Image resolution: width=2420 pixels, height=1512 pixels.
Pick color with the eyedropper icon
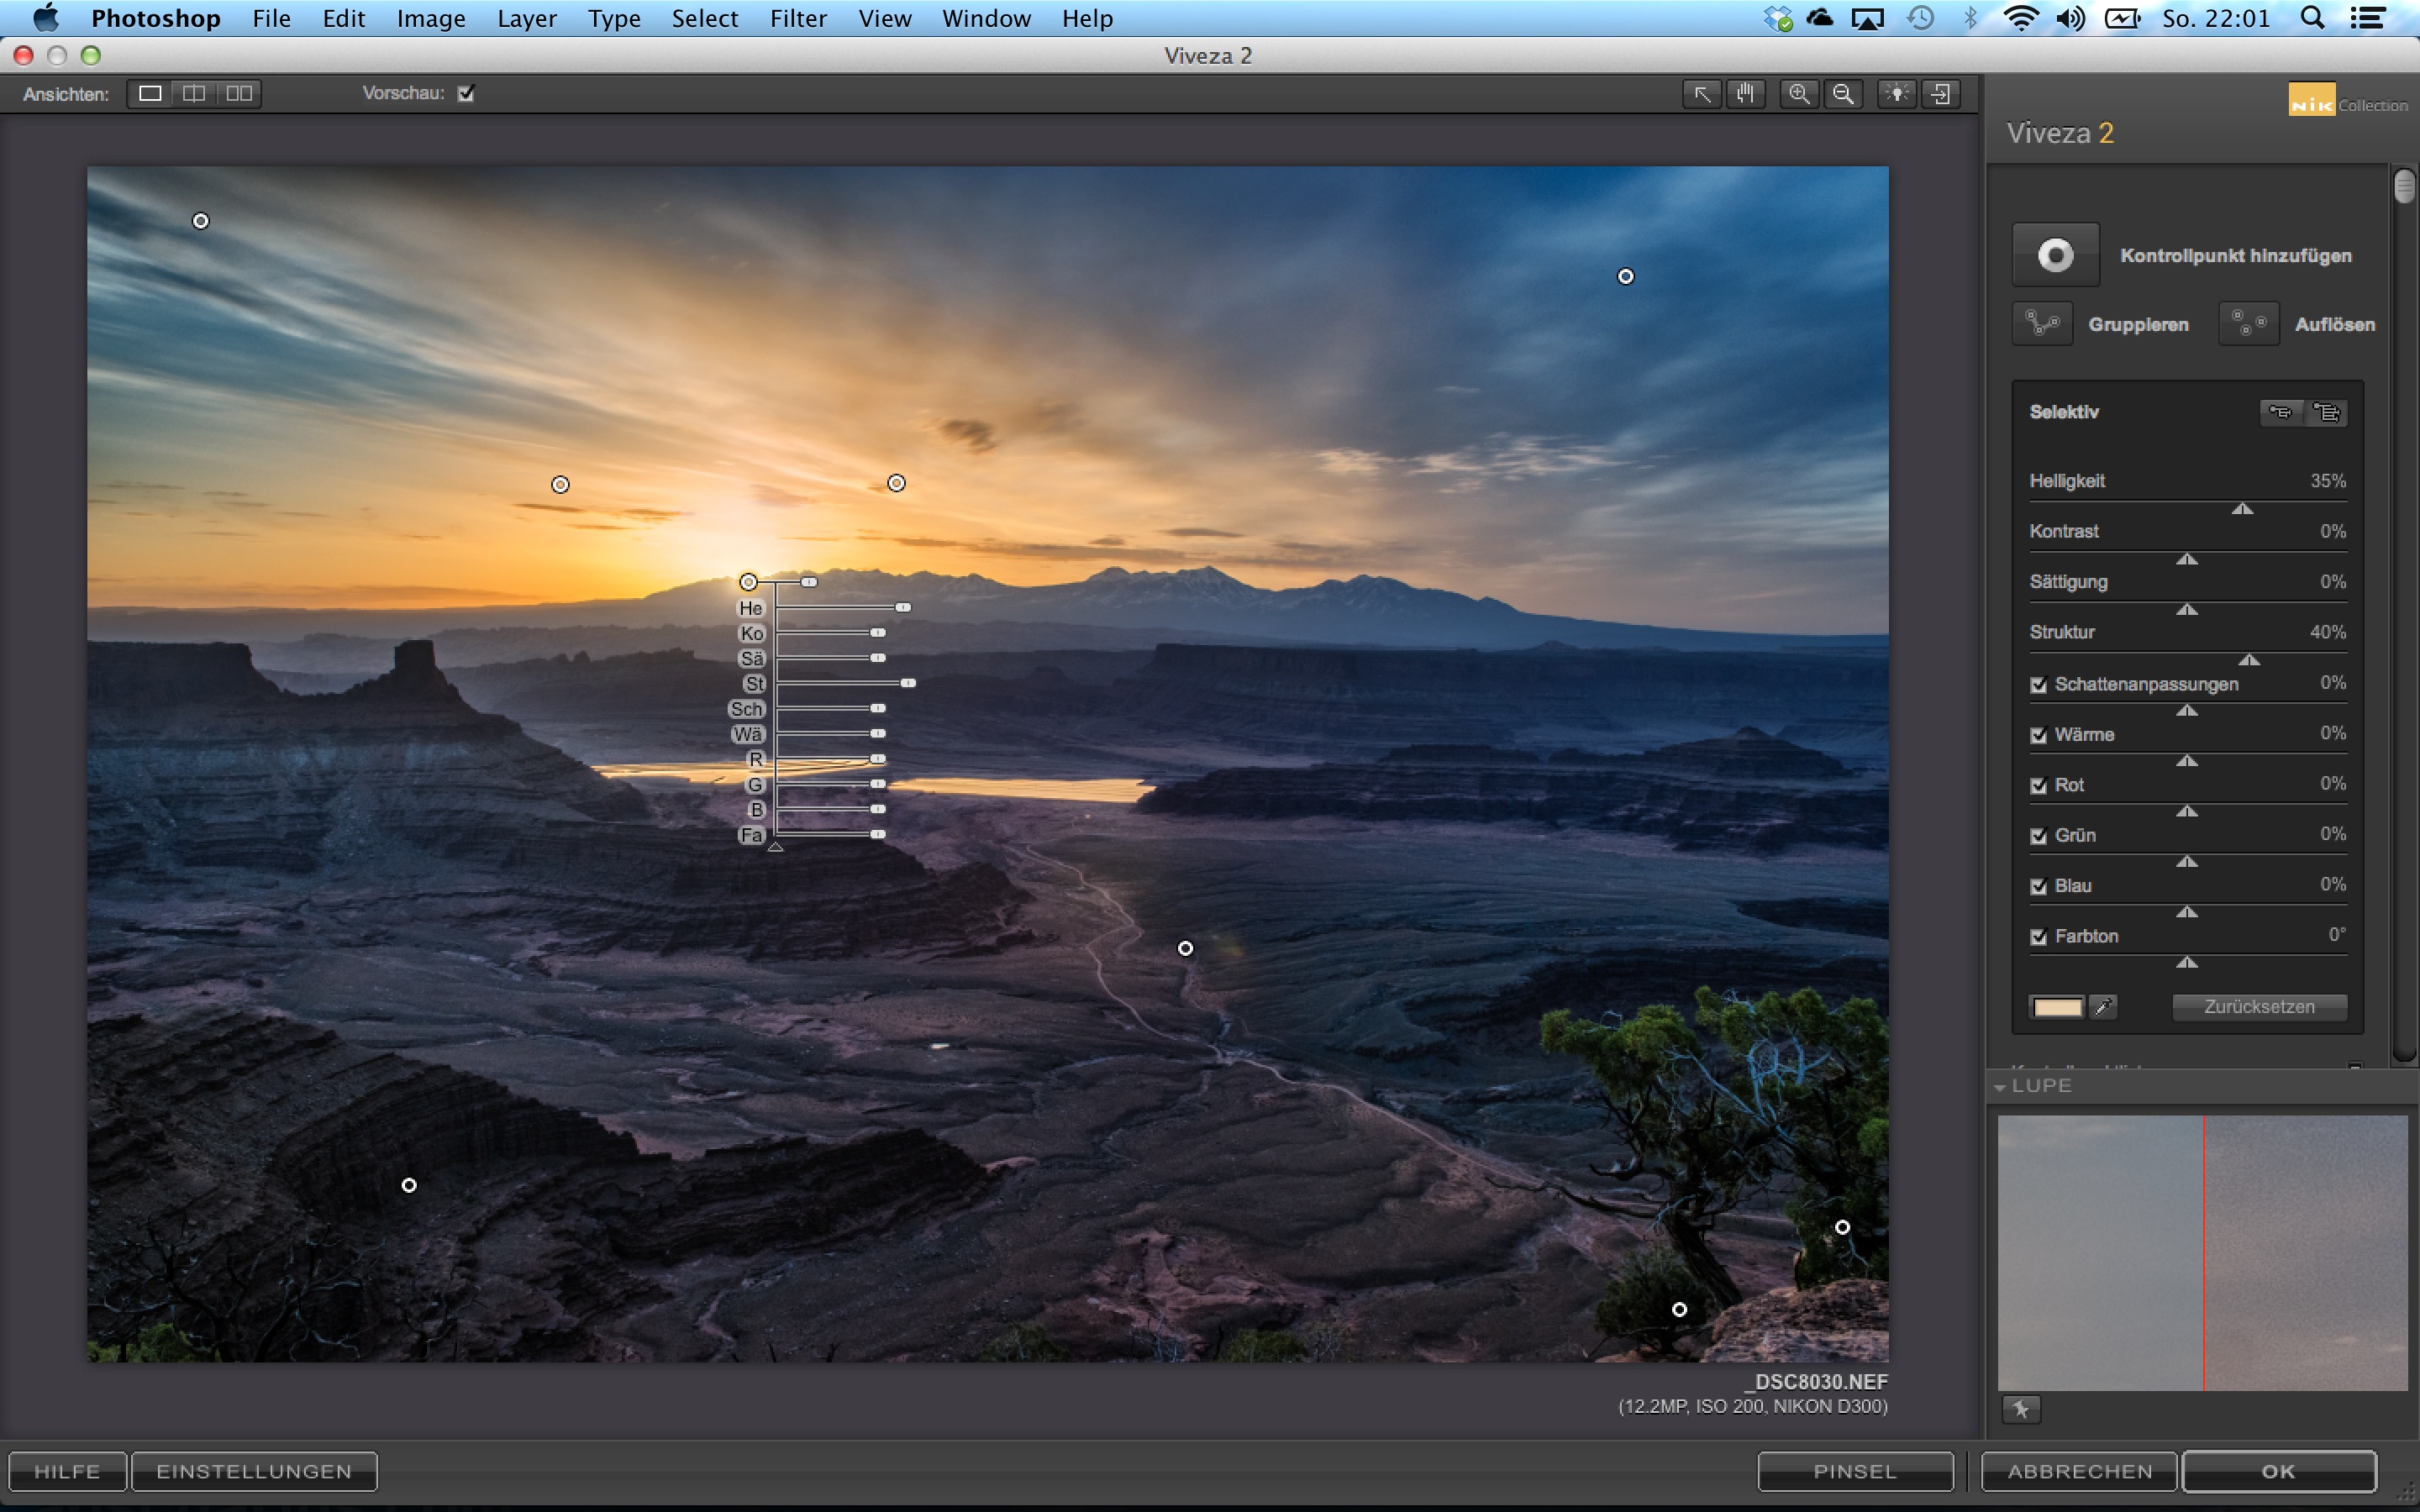tap(2102, 1007)
